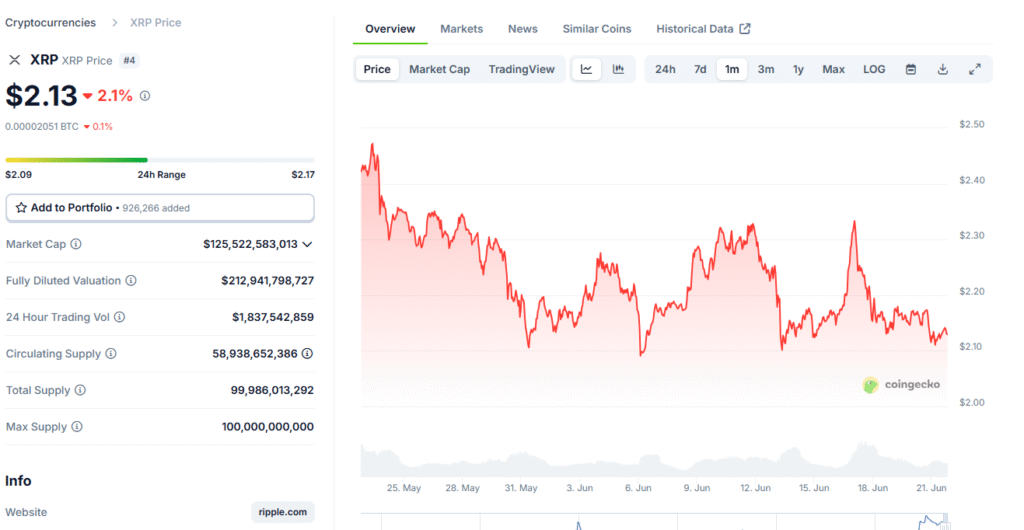Click the breadcrumb chevron separator after Cryptocurrencies
This screenshot has width=1024, height=530.
(115, 23)
